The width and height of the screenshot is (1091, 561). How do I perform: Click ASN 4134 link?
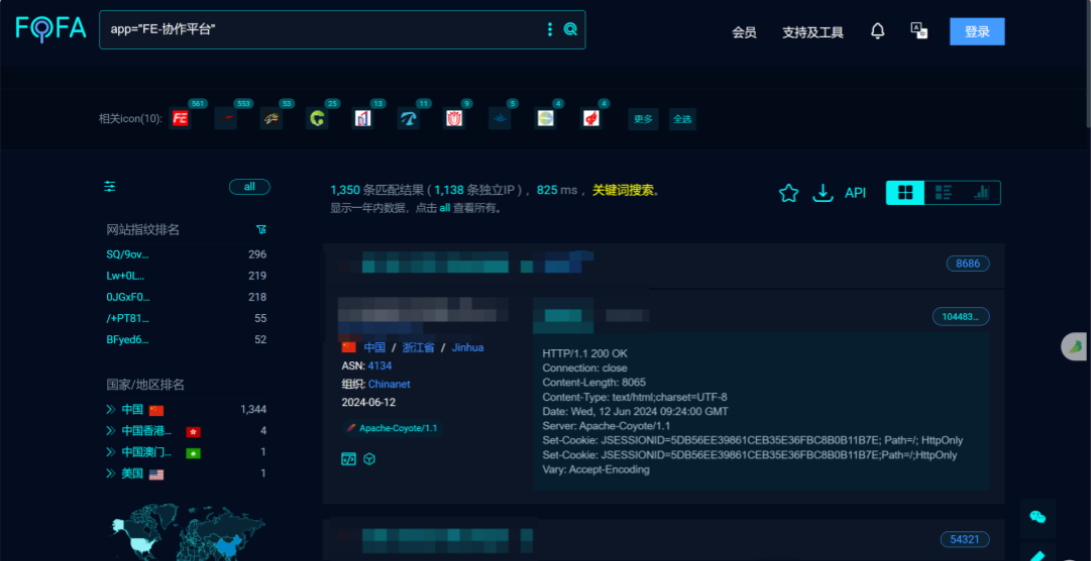pos(380,365)
